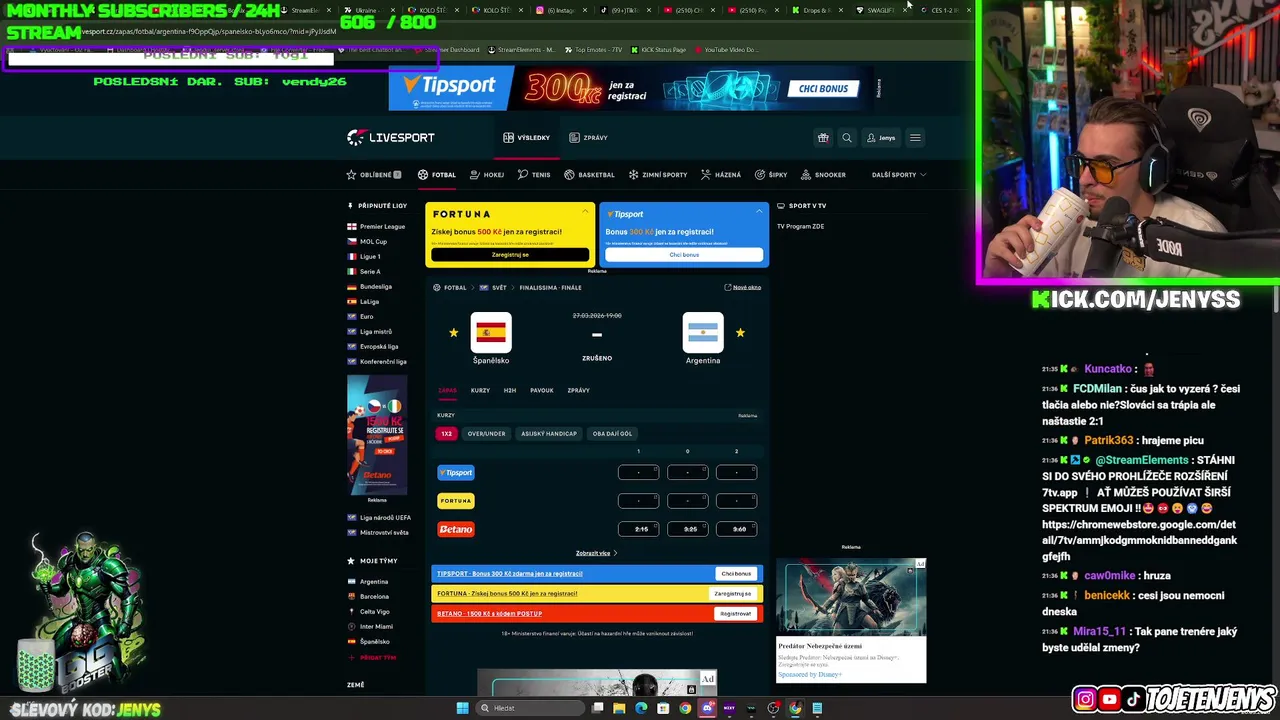Switch to the VÝSLEDKY tab
Viewport: 1280px width, 720px height.
pyautogui.click(x=527, y=138)
